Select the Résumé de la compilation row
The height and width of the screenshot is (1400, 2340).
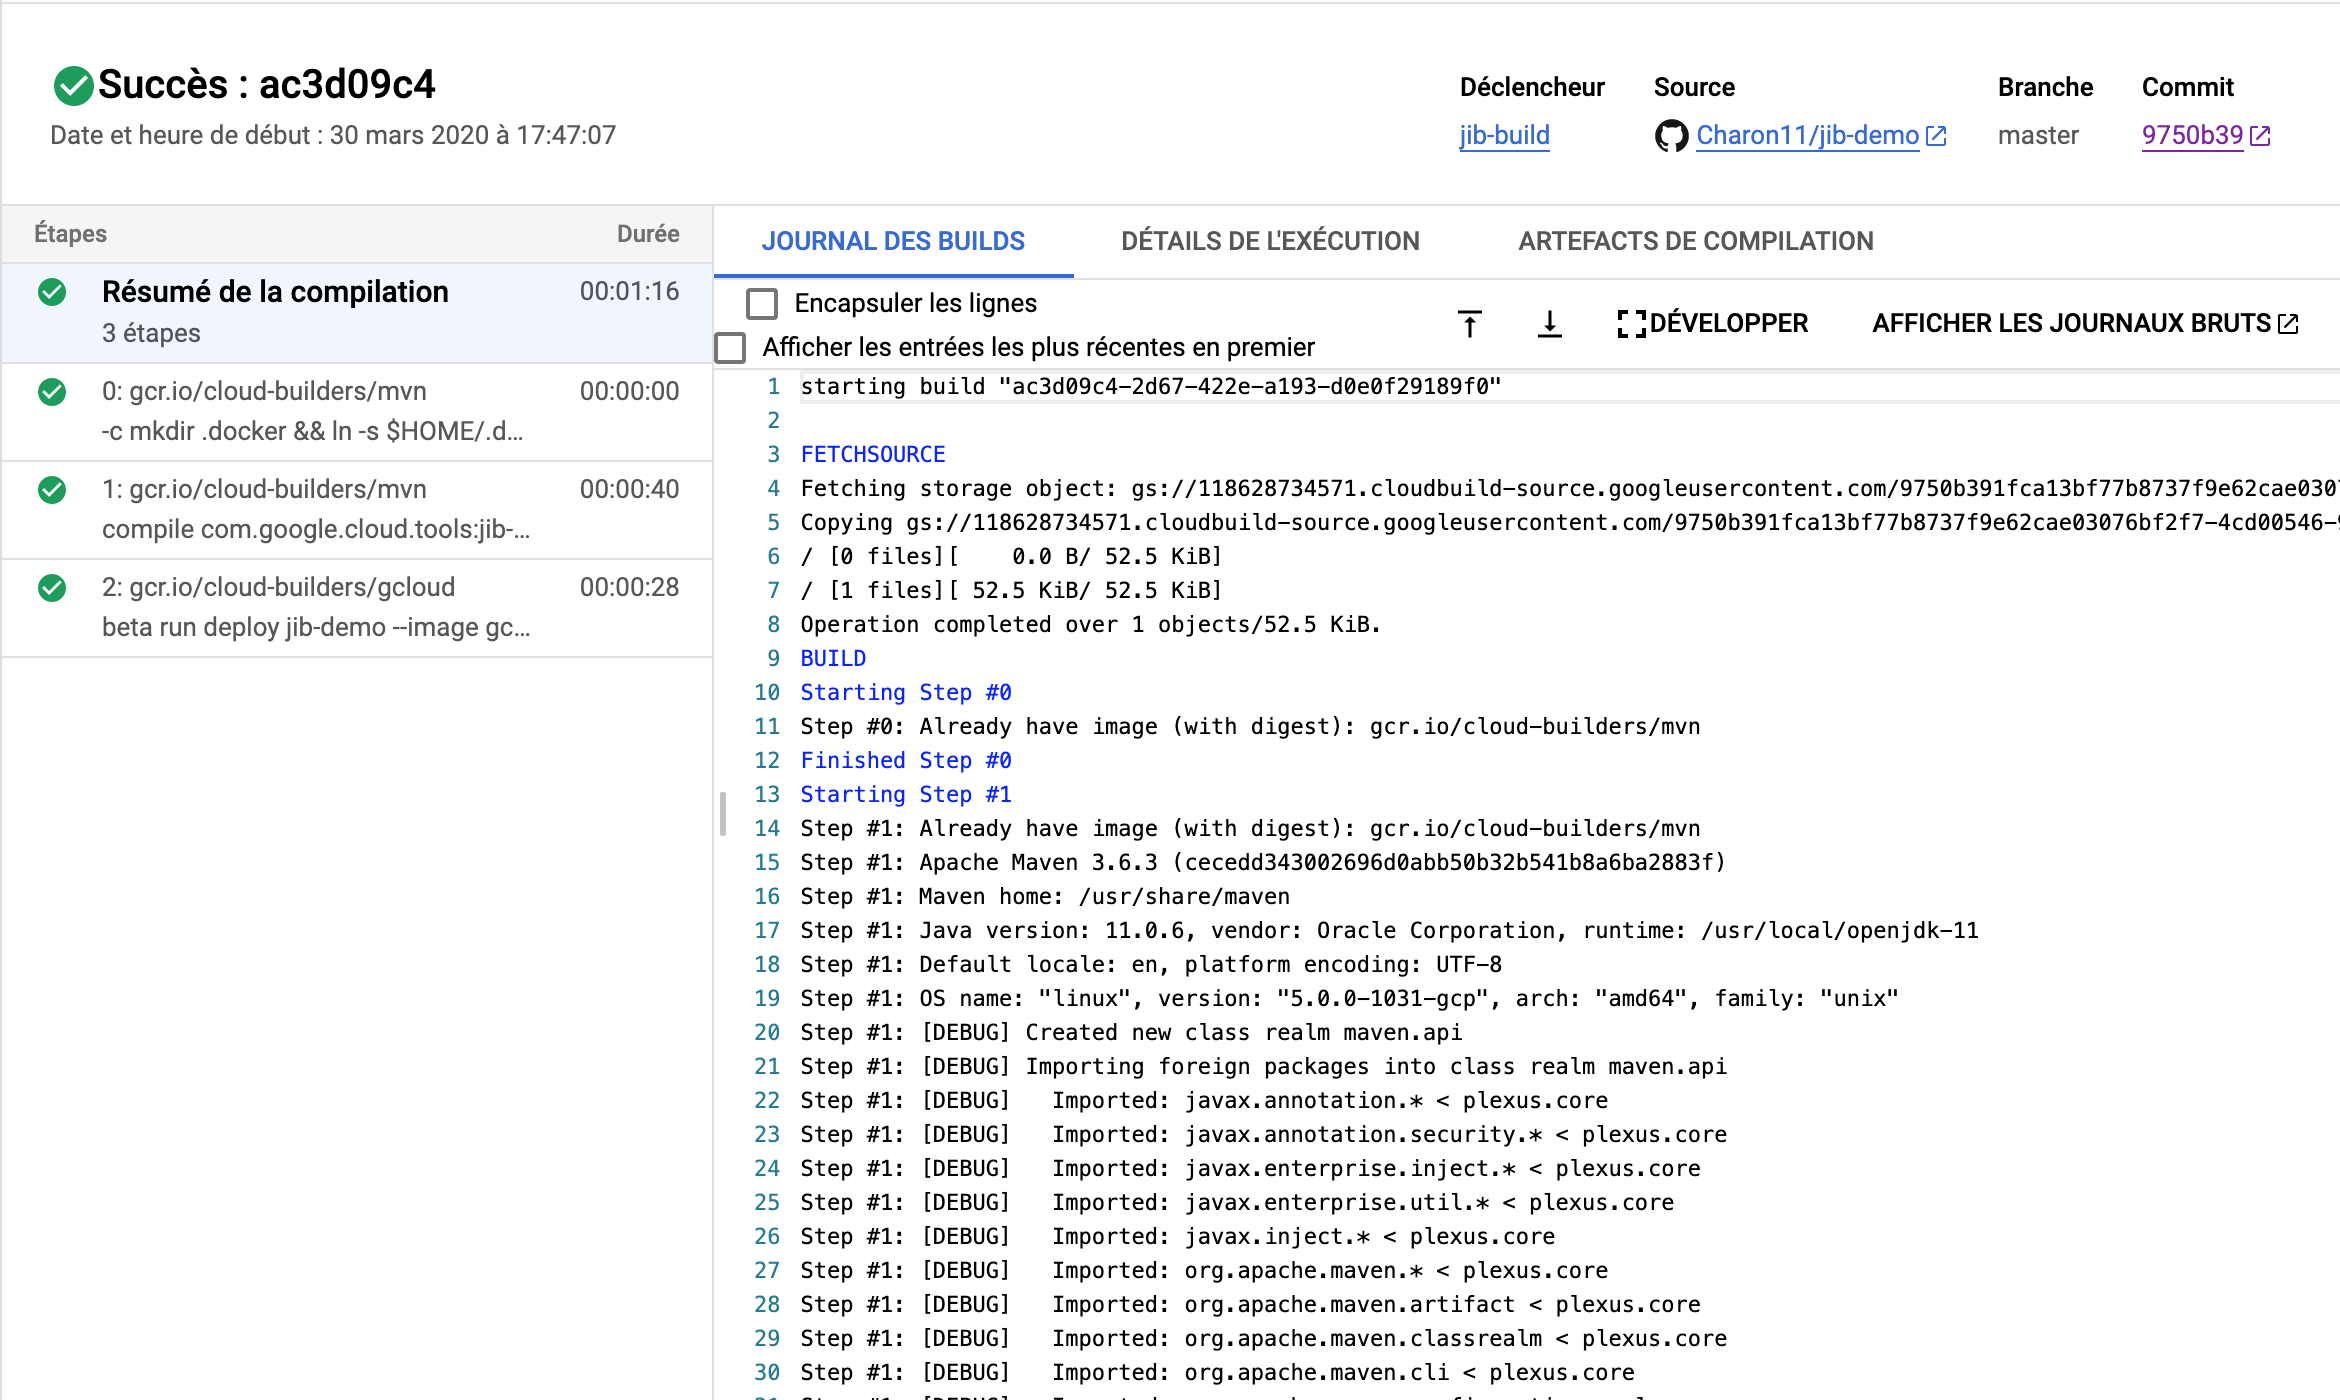click(356, 312)
